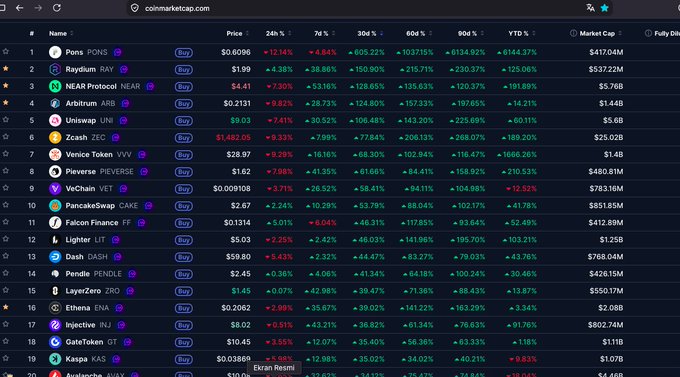Click VeChain YTD value 12.52%
This screenshot has width=680, height=377.
[521, 189]
